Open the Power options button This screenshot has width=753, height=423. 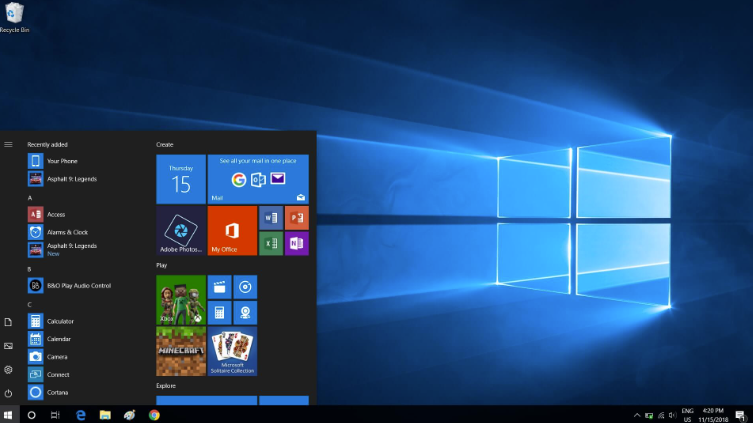point(8,393)
